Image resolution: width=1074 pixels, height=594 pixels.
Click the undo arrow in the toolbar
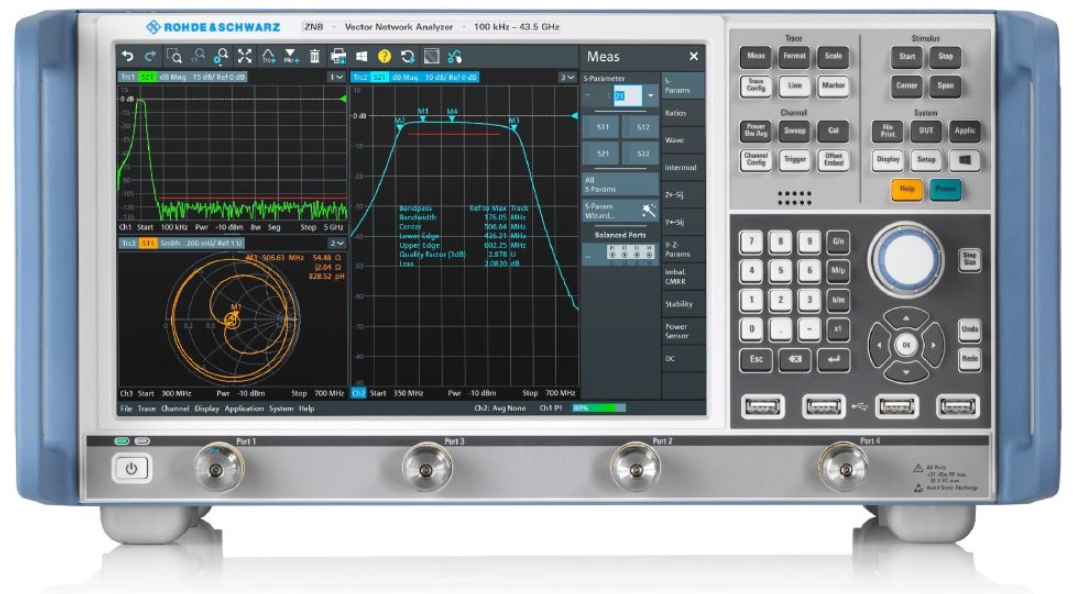point(127,57)
